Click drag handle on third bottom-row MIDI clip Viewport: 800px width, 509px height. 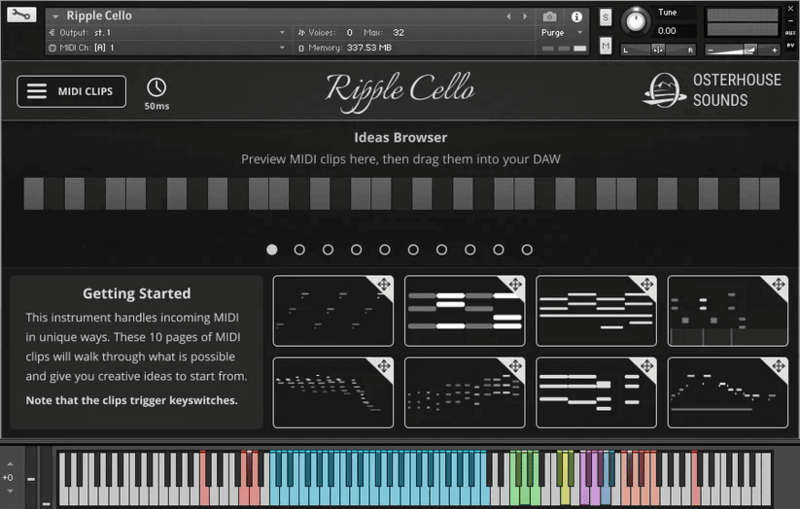point(647,366)
